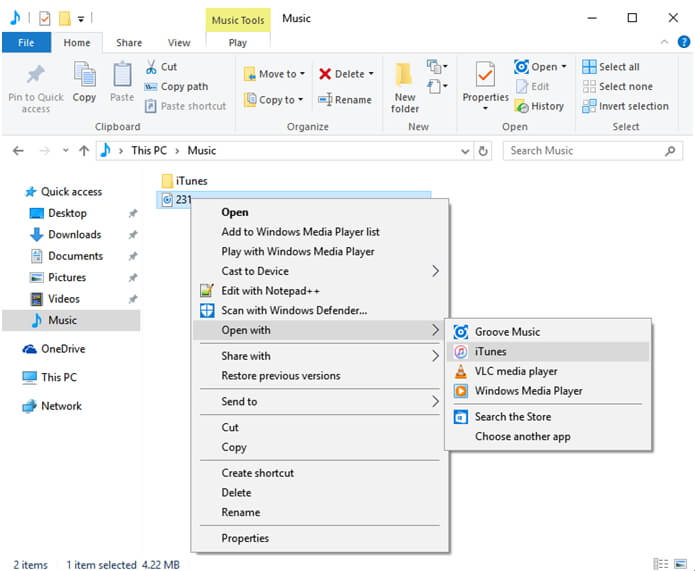Click This PC in the address path
The height and width of the screenshot is (571, 695).
(x=149, y=151)
